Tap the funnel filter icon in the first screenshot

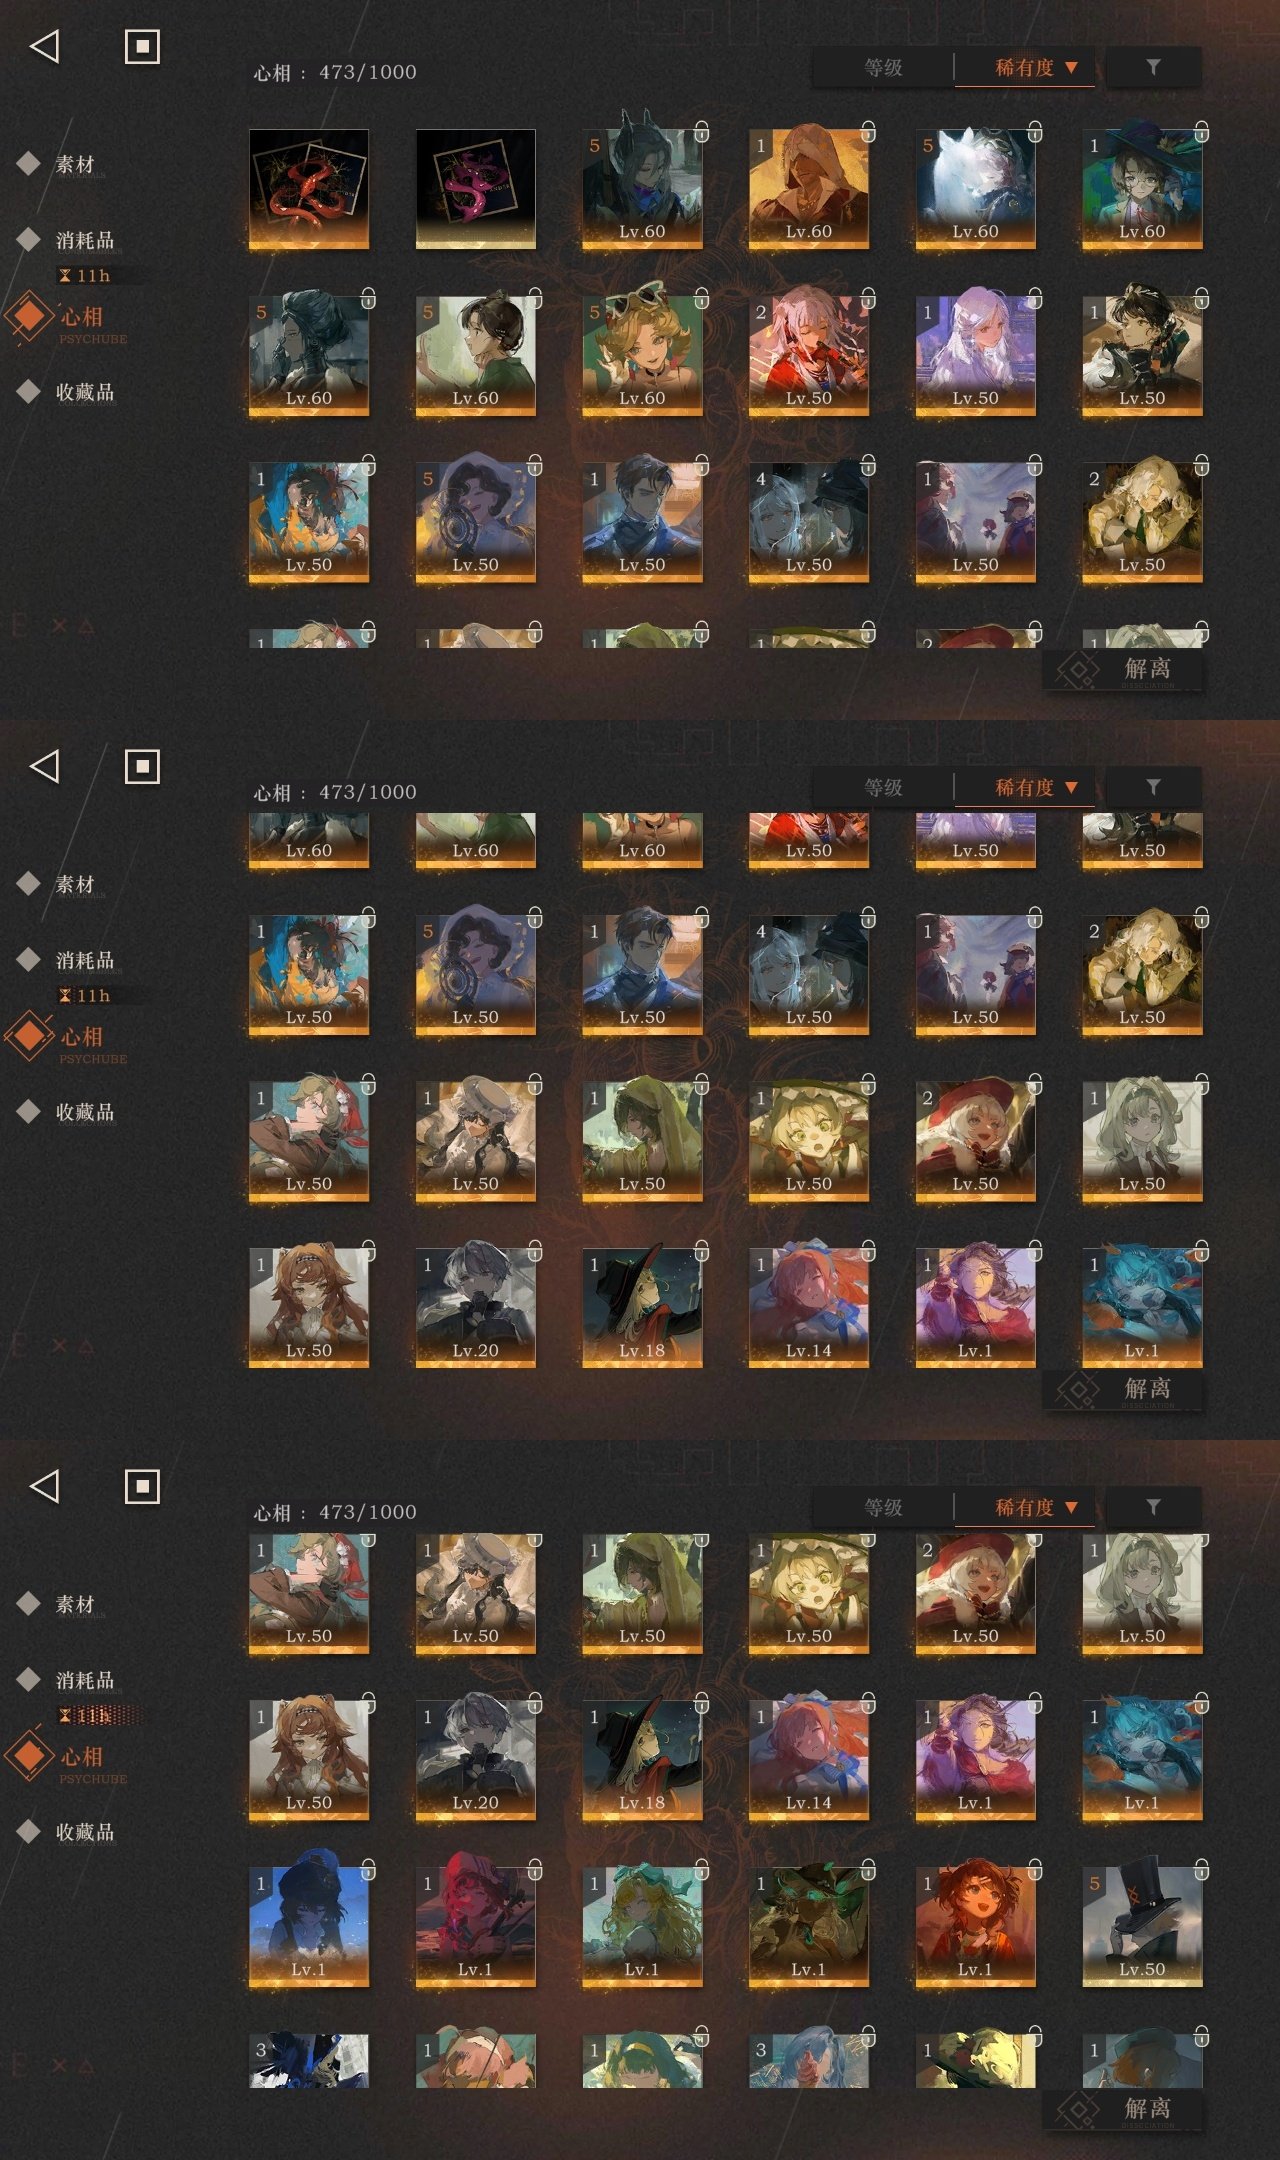click(1153, 67)
